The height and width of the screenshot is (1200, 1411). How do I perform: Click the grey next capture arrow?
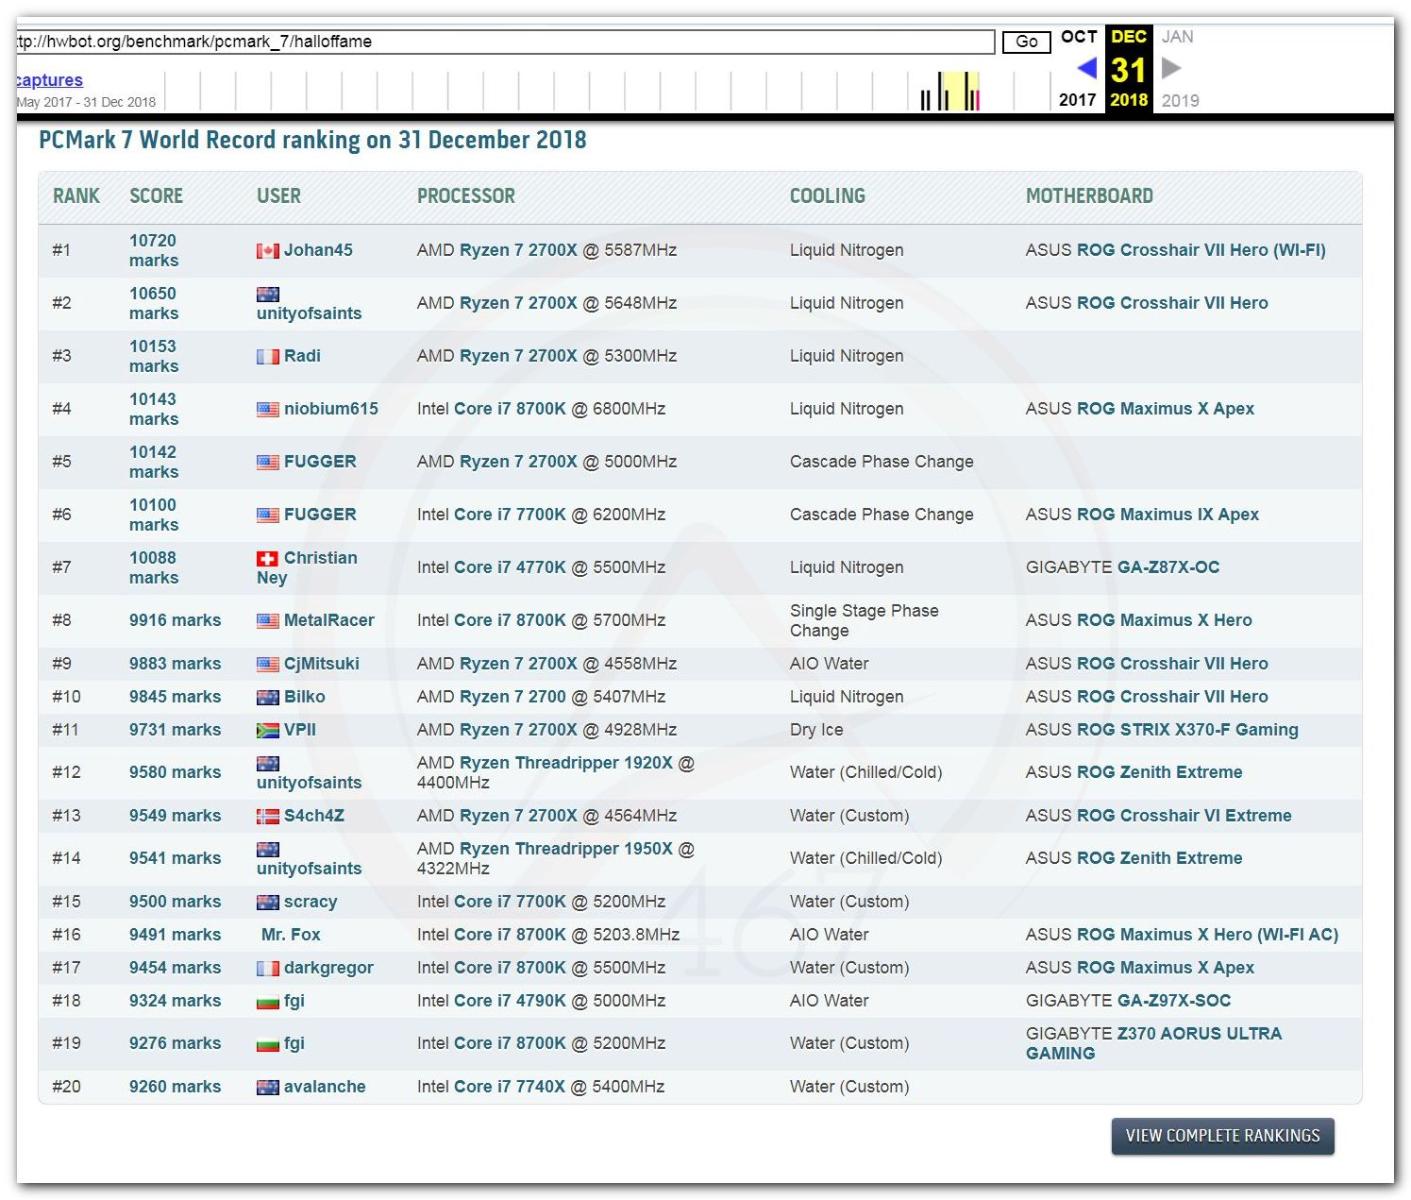pos(1171,68)
